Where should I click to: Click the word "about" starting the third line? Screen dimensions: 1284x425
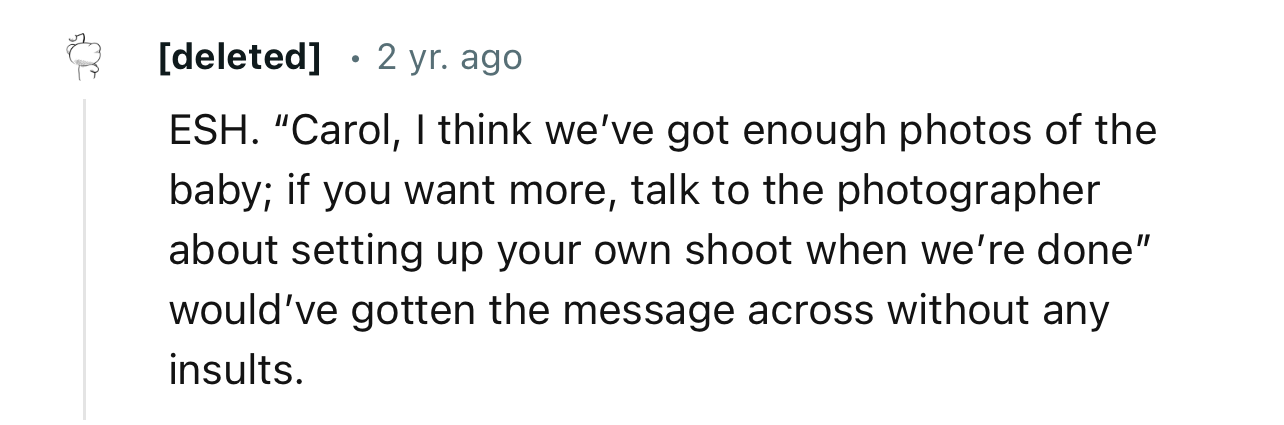click(x=222, y=251)
